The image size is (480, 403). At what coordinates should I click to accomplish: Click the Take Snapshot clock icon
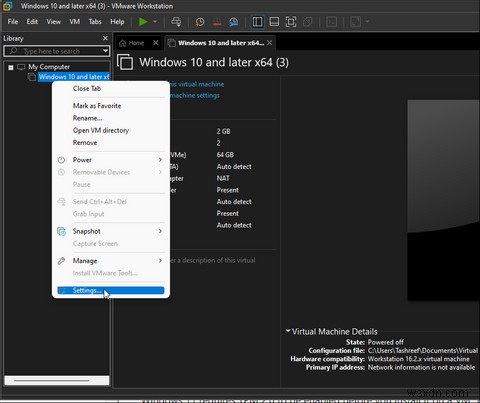coord(200,22)
